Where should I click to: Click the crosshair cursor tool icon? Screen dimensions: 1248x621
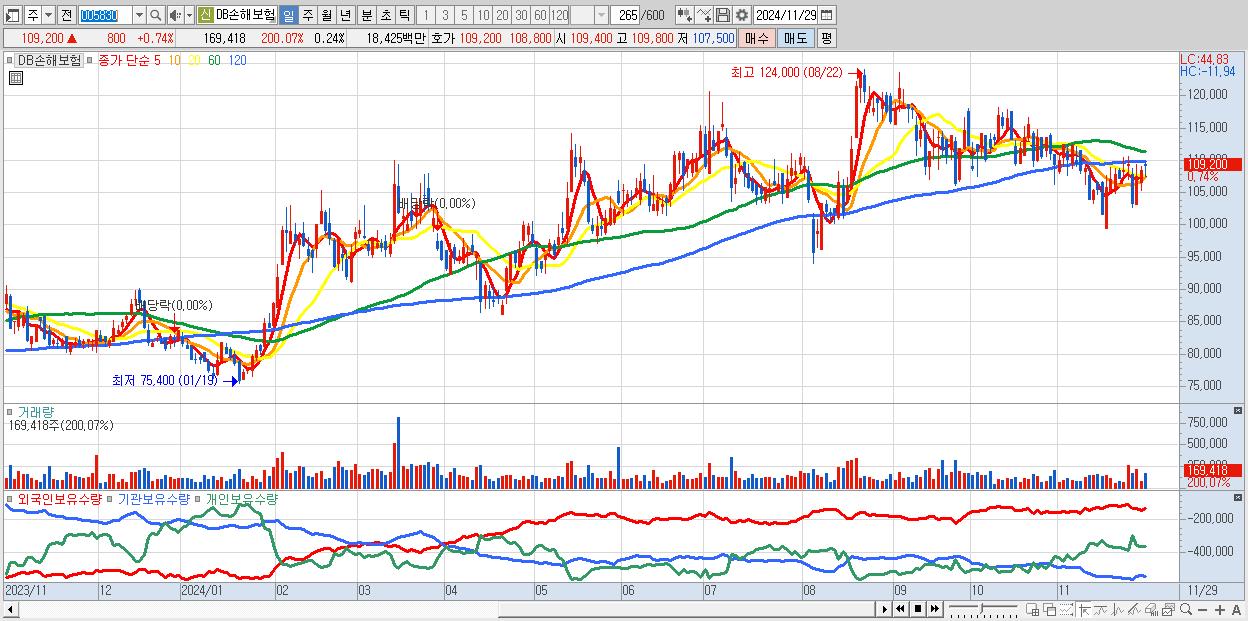(1084, 609)
